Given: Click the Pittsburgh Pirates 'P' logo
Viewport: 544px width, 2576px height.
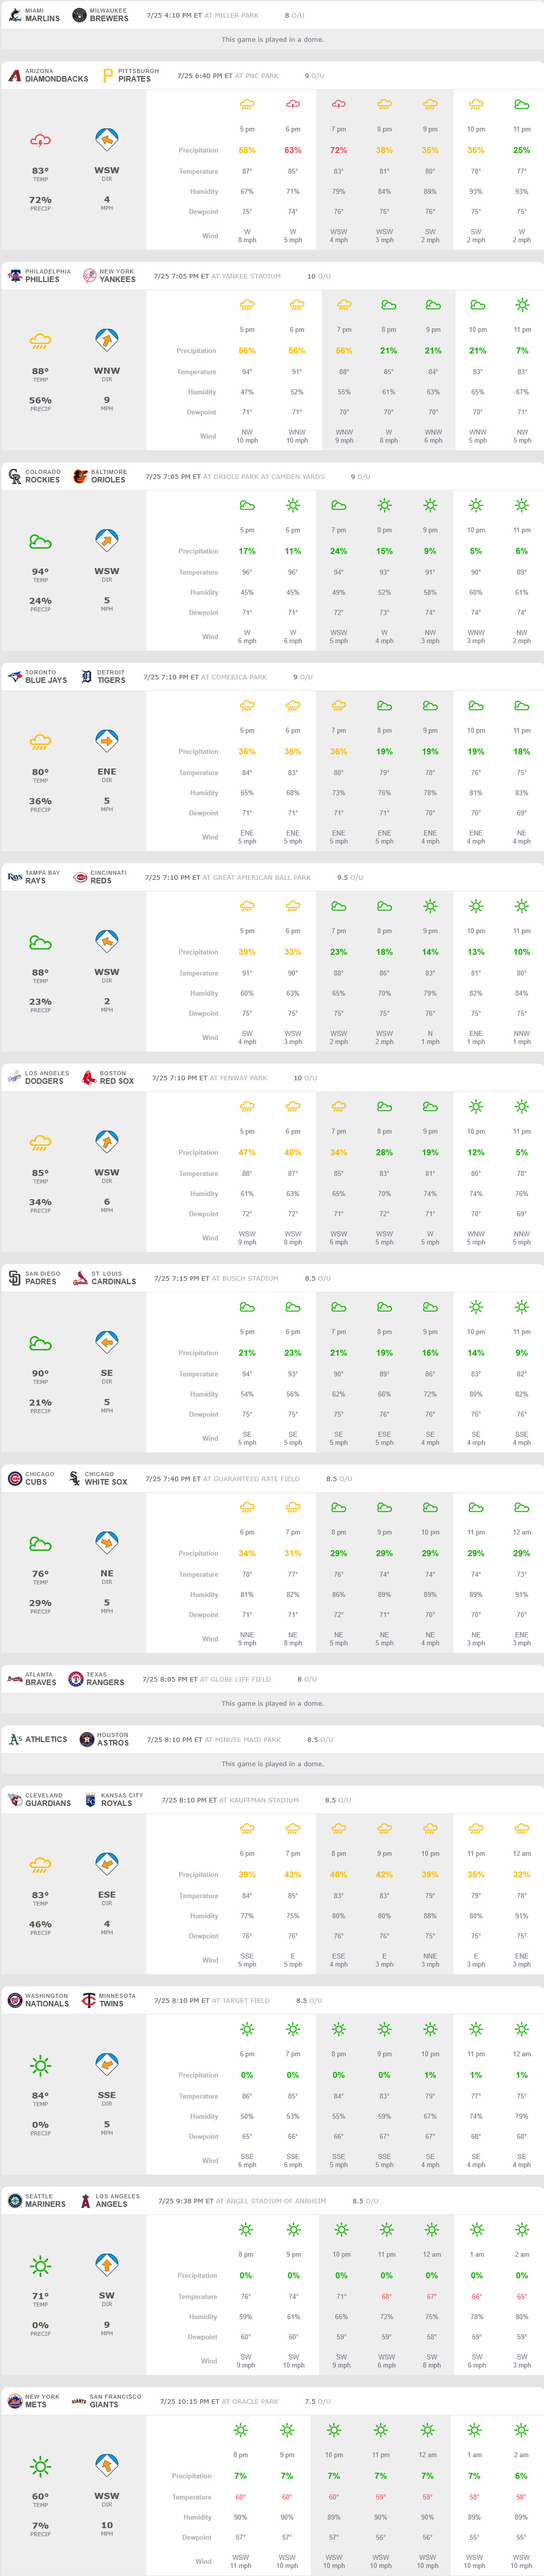Looking at the screenshot, I should coord(107,76).
